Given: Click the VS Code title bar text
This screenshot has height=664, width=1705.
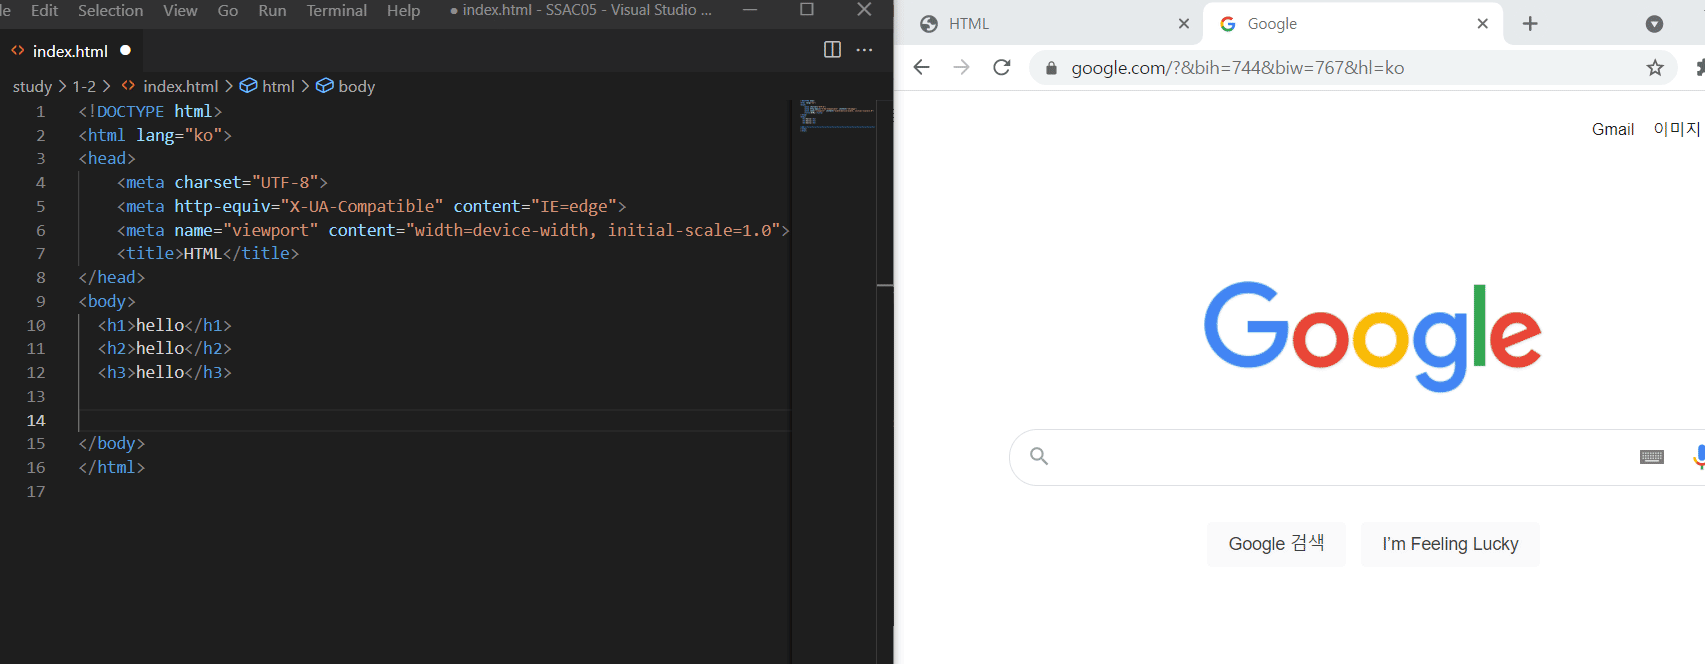Looking at the screenshot, I should coord(581,10).
